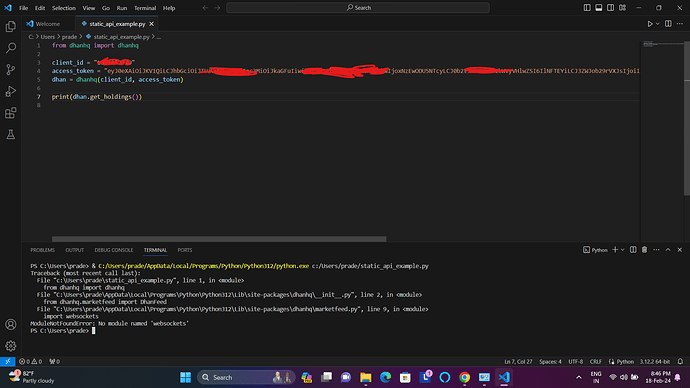Toggle the primary side bar layout button
Viewport: 690px width, 388px height.
(587, 8)
